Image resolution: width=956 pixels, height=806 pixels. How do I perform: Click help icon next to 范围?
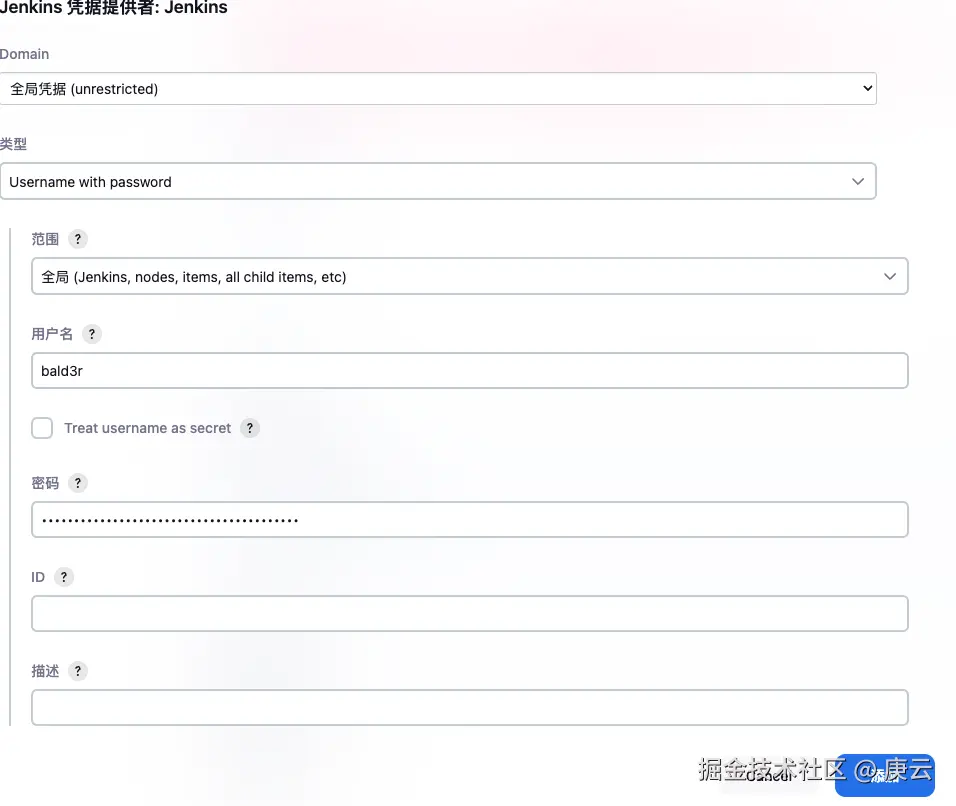click(77, 239)
